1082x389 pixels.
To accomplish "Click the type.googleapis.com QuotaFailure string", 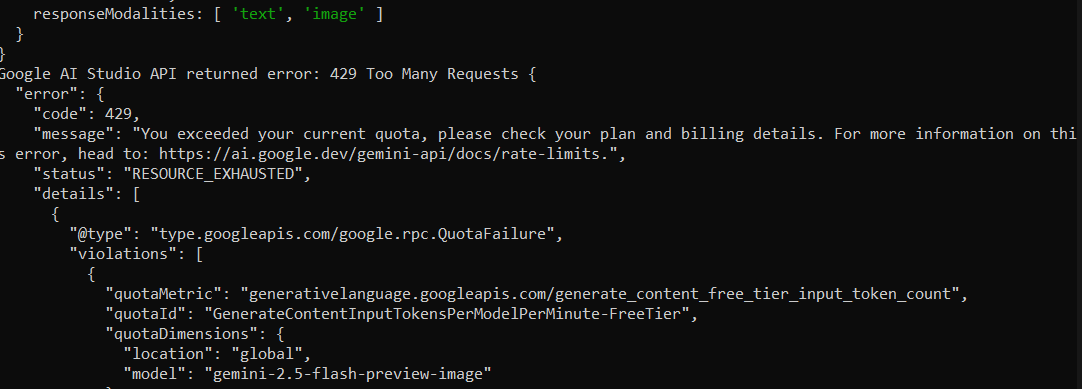I will [x=353, y=234].
